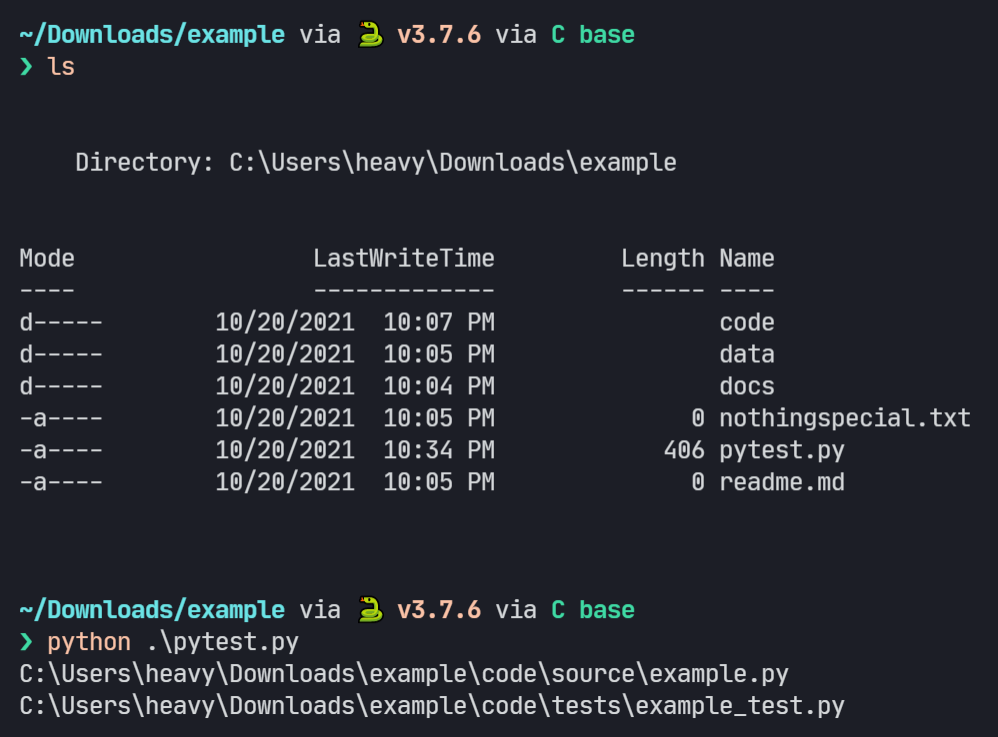The width and height of the screenshot is (998, 737).
Task: Click the LastWriteTime column header
Action: 404,258
